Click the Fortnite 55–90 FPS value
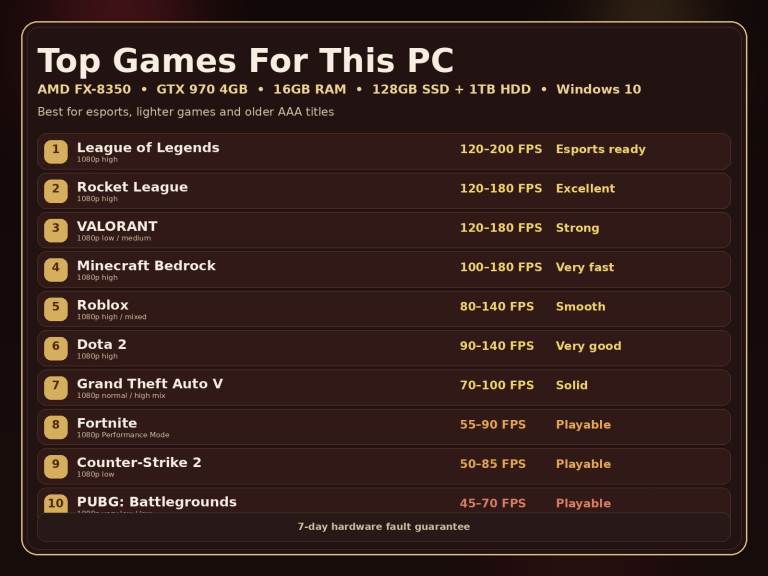Image resolution: width=768 pixels, height=576 pixels. tap(492, 425)
